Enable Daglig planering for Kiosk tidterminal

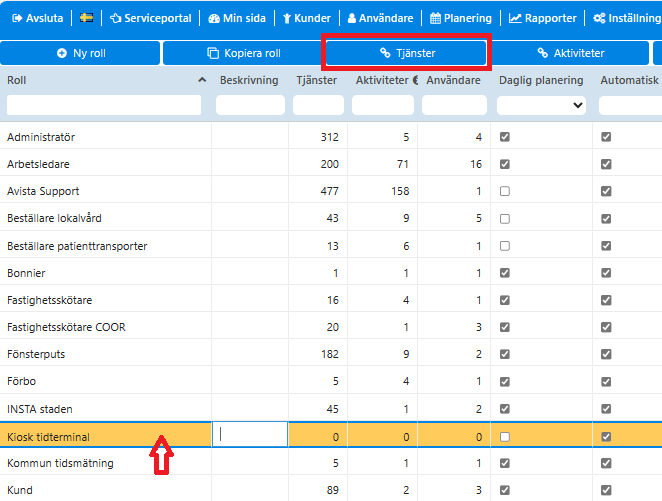tap(505, 437)
